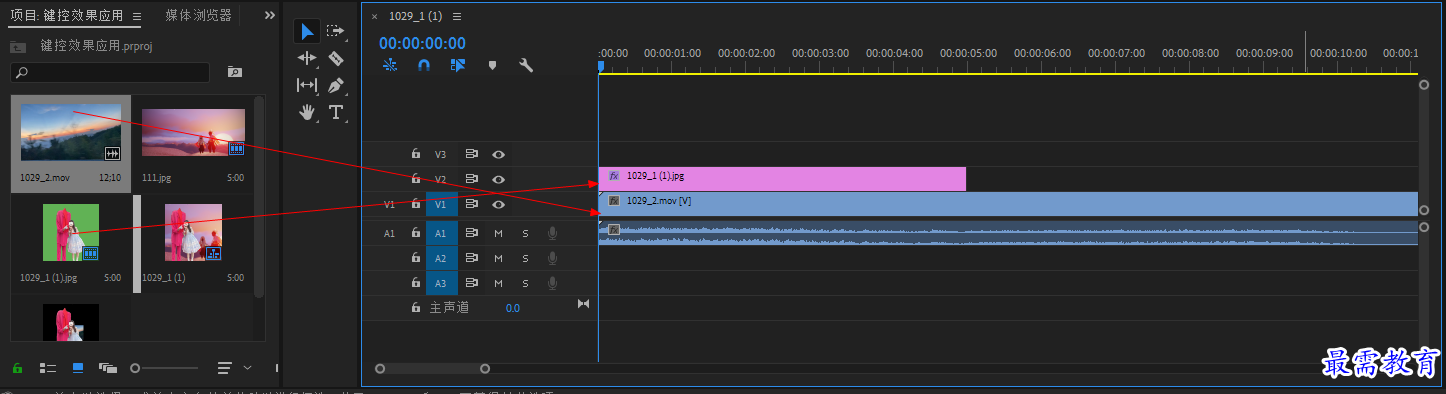This screenshot has width=1446, height=394.
Task: Click the 00:00:00:00 playhead timecode
Action: click(422, 43)
